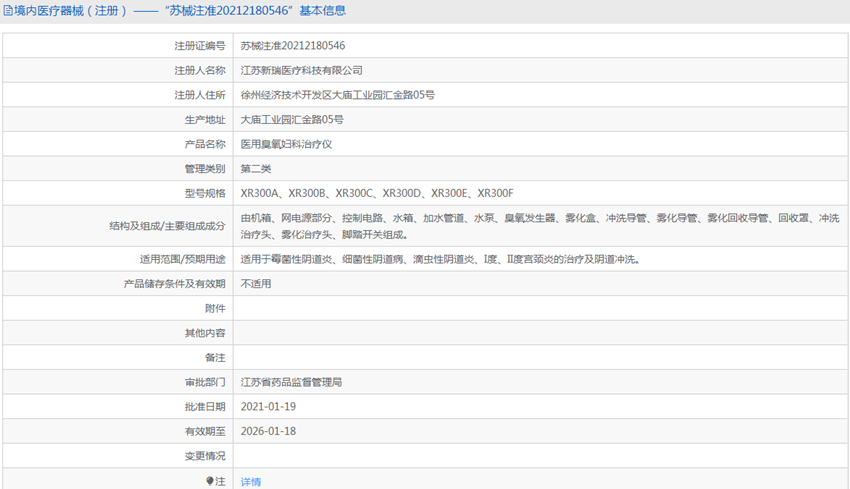Select the 批准日期 label
Image resolution: width=850 pixels, height=489 pixels.
(205, 407)
